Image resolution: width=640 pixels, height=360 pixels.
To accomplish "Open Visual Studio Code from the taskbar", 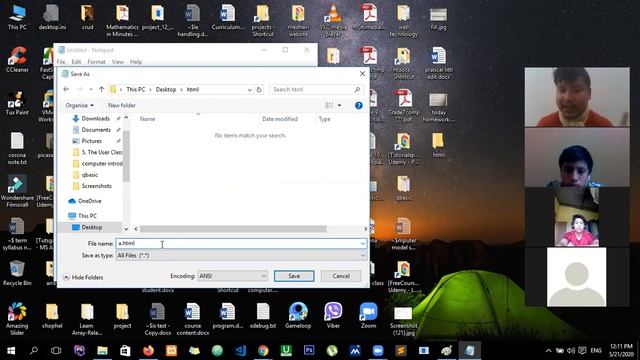I will coord(240,351).
